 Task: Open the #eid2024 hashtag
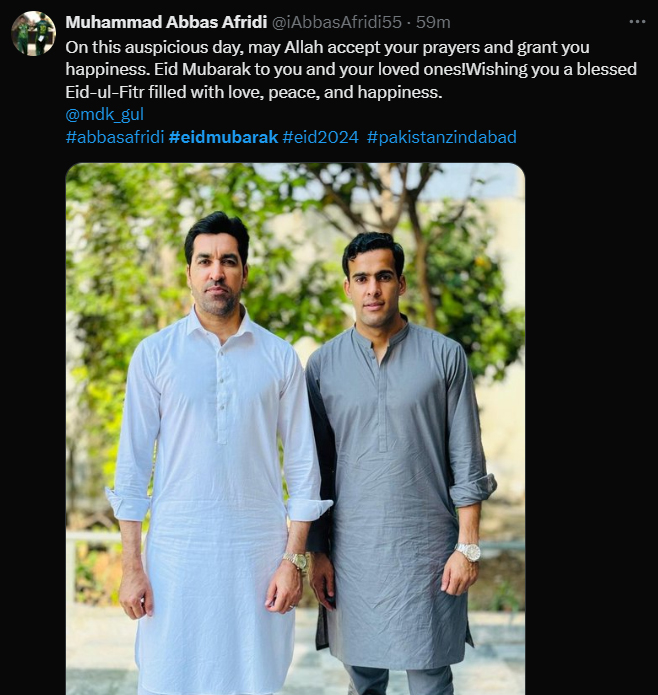320,137
